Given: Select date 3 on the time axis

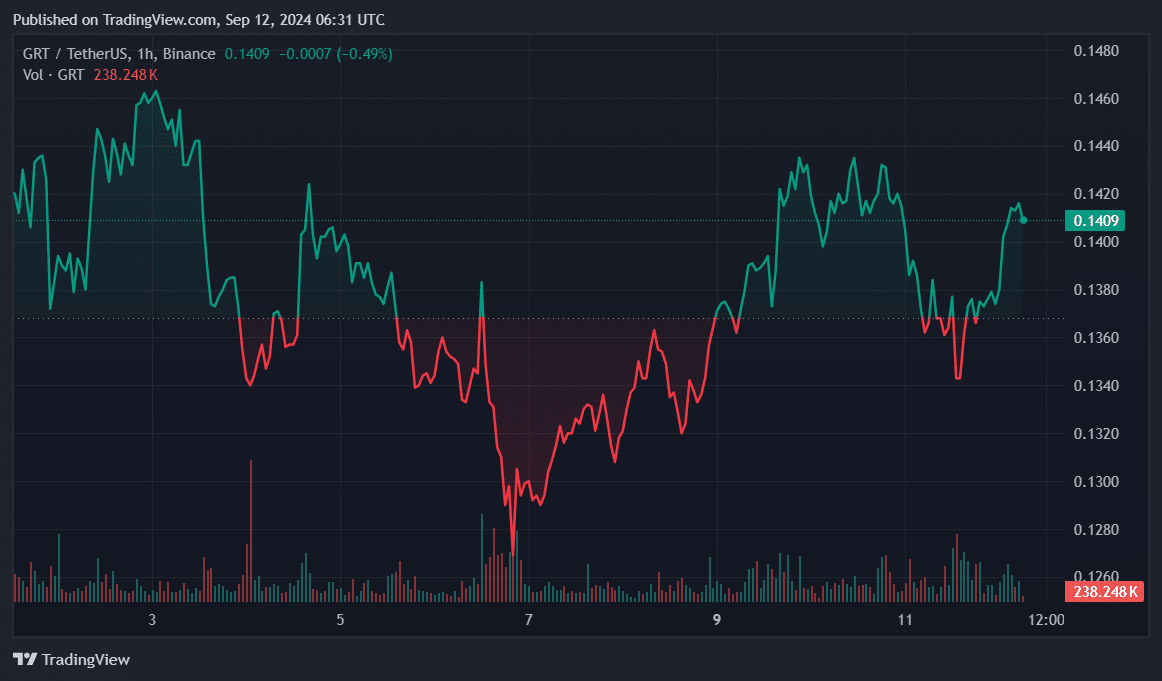Looking at the screenshot, I should [x=152, y=619].
